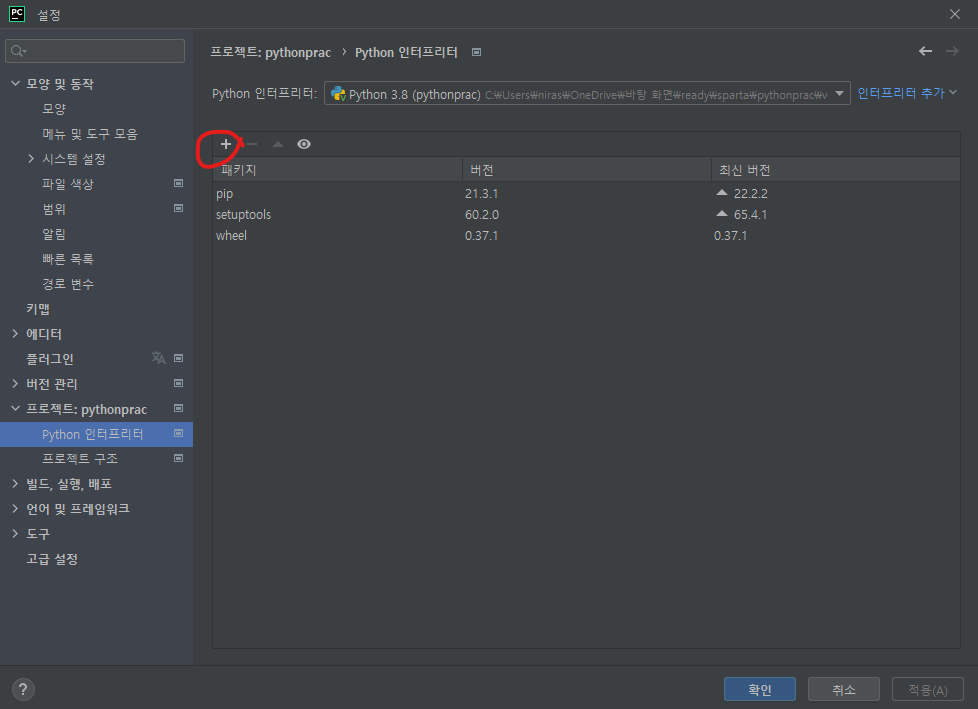The width and height of the screenshot is (978, 709).
Task: Click wheel latest version 0.37.1 cell
Action: tap(730, 236)
